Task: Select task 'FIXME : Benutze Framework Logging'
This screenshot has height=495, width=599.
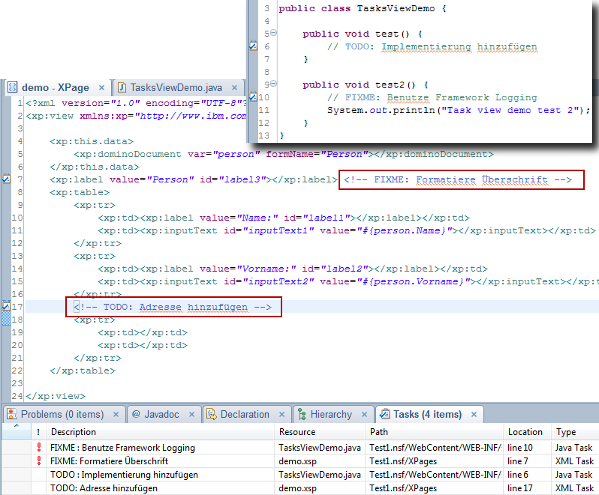Action: pos(123,448)
